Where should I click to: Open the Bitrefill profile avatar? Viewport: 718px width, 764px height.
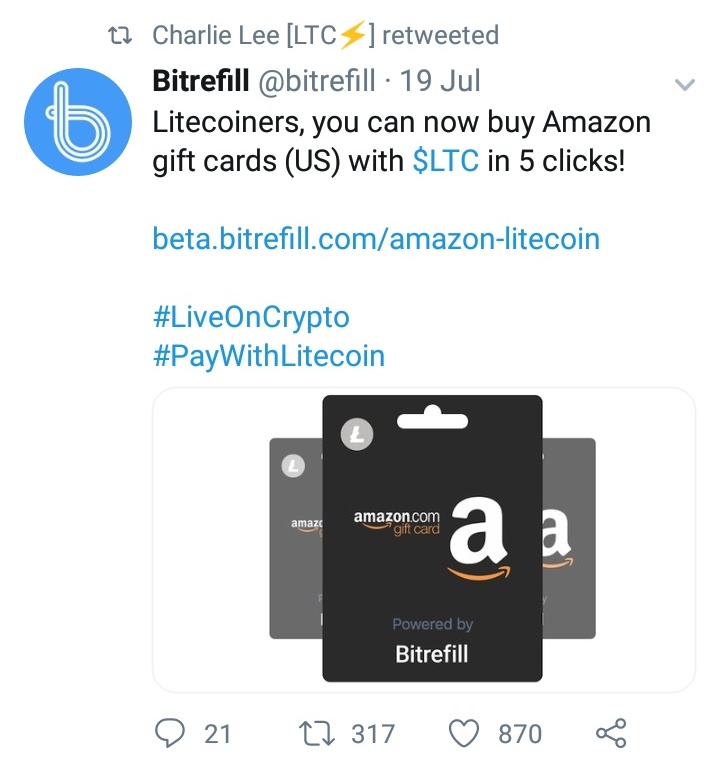(x=78, y=122)
